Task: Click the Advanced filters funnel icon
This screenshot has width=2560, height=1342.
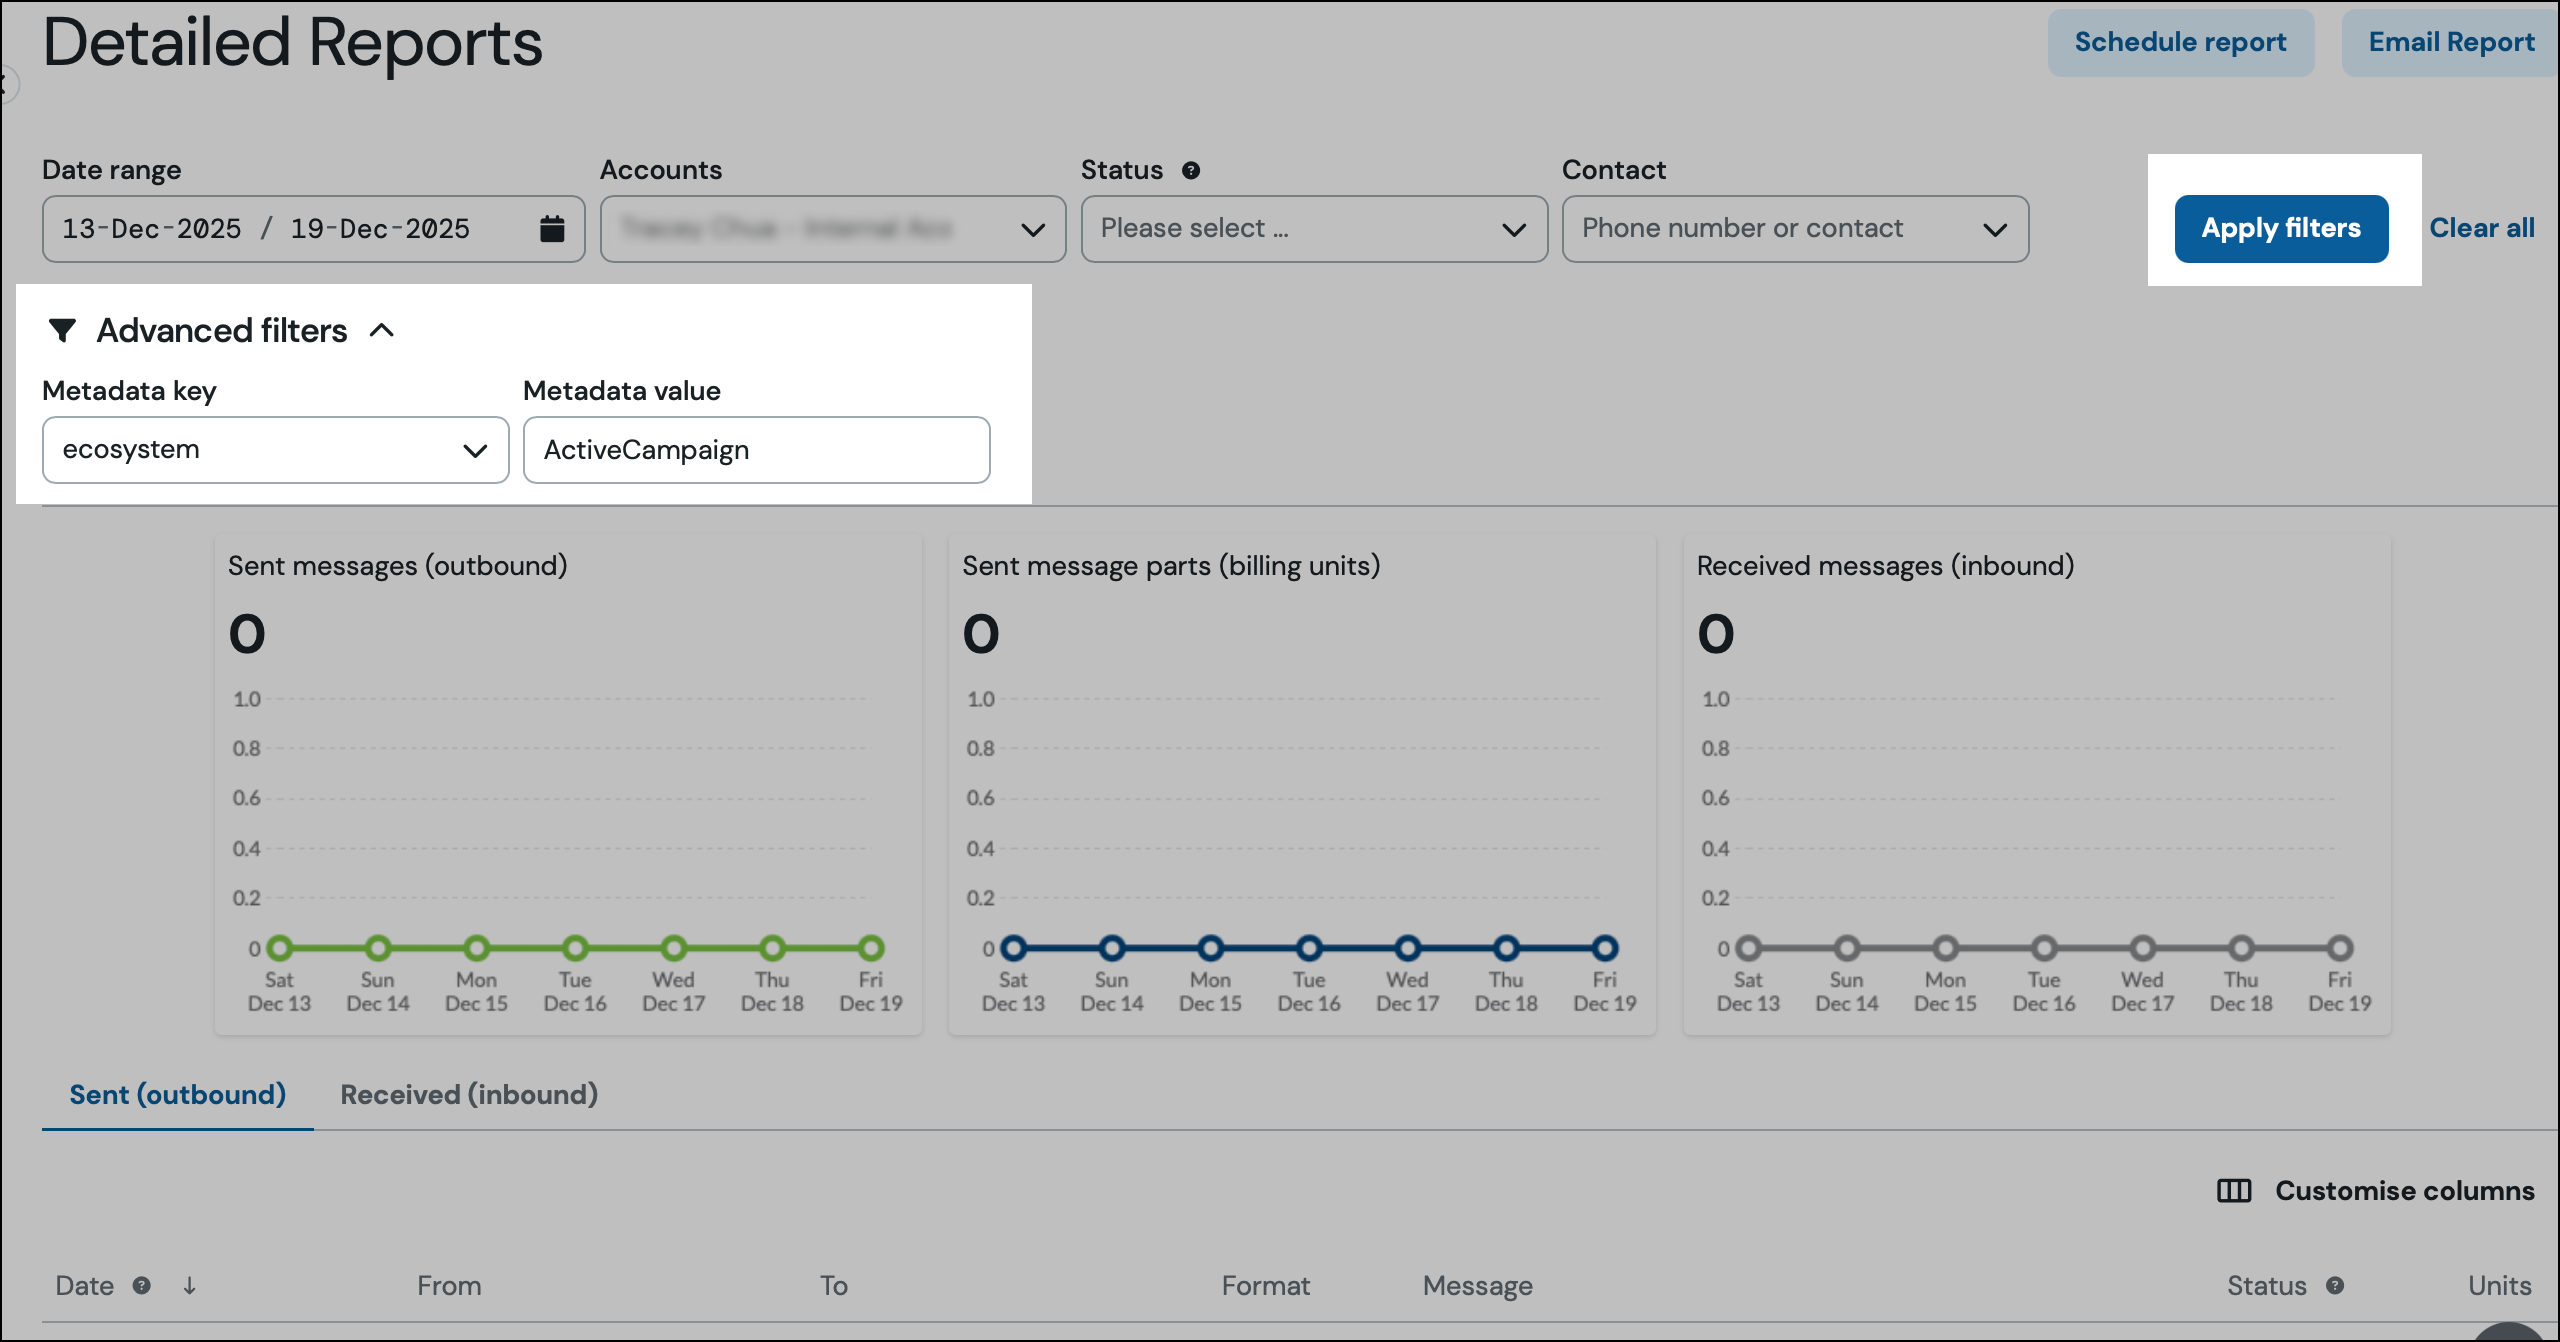Action: coord(63,330)
